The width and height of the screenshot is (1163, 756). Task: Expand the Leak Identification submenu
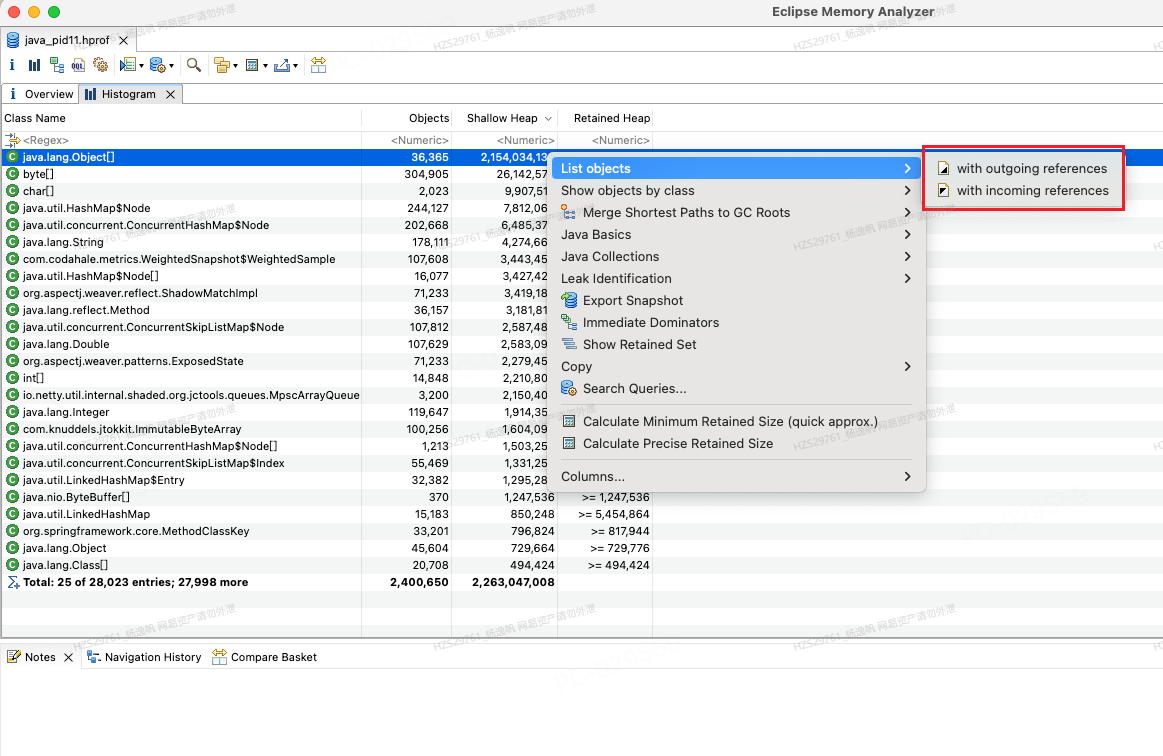click(737, 278)
